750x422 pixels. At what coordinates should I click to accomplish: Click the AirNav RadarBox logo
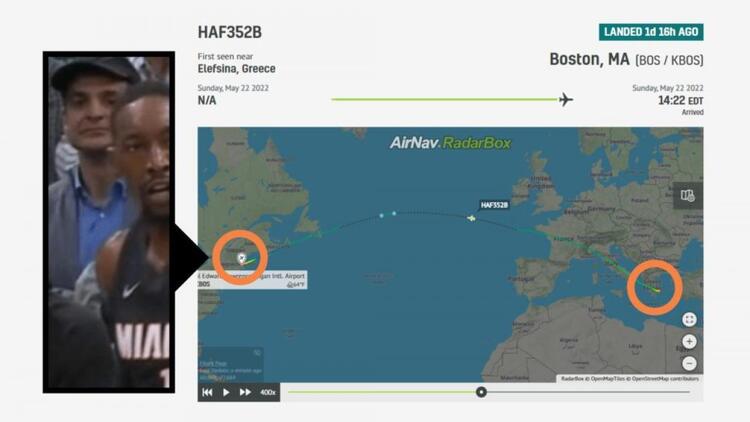(x=450, y=143)
